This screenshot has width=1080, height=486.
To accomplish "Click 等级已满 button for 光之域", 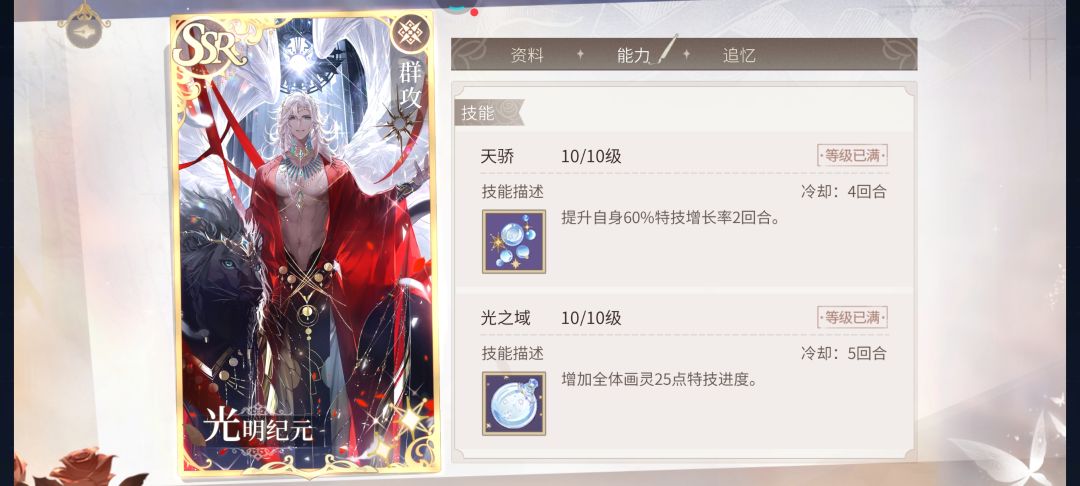I will click(852, 317).
